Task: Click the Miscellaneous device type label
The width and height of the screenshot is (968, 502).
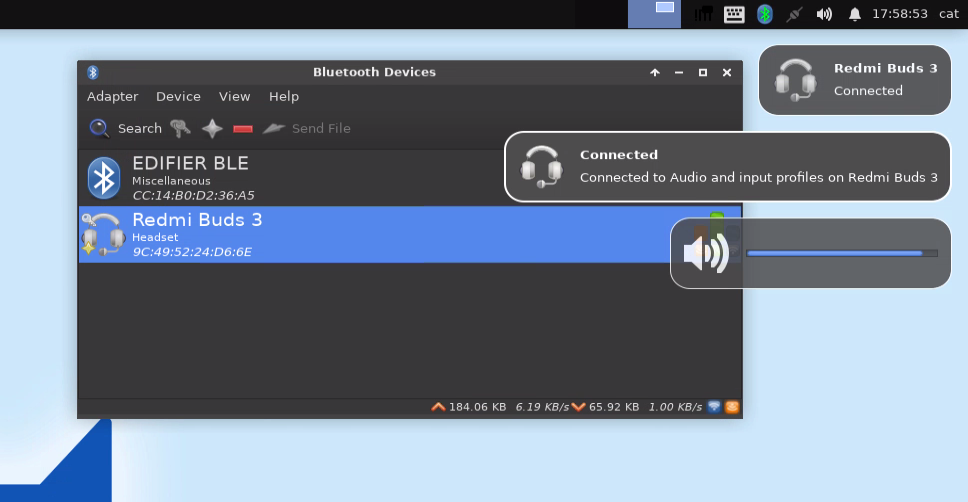Action: click(x=171, y=181)
